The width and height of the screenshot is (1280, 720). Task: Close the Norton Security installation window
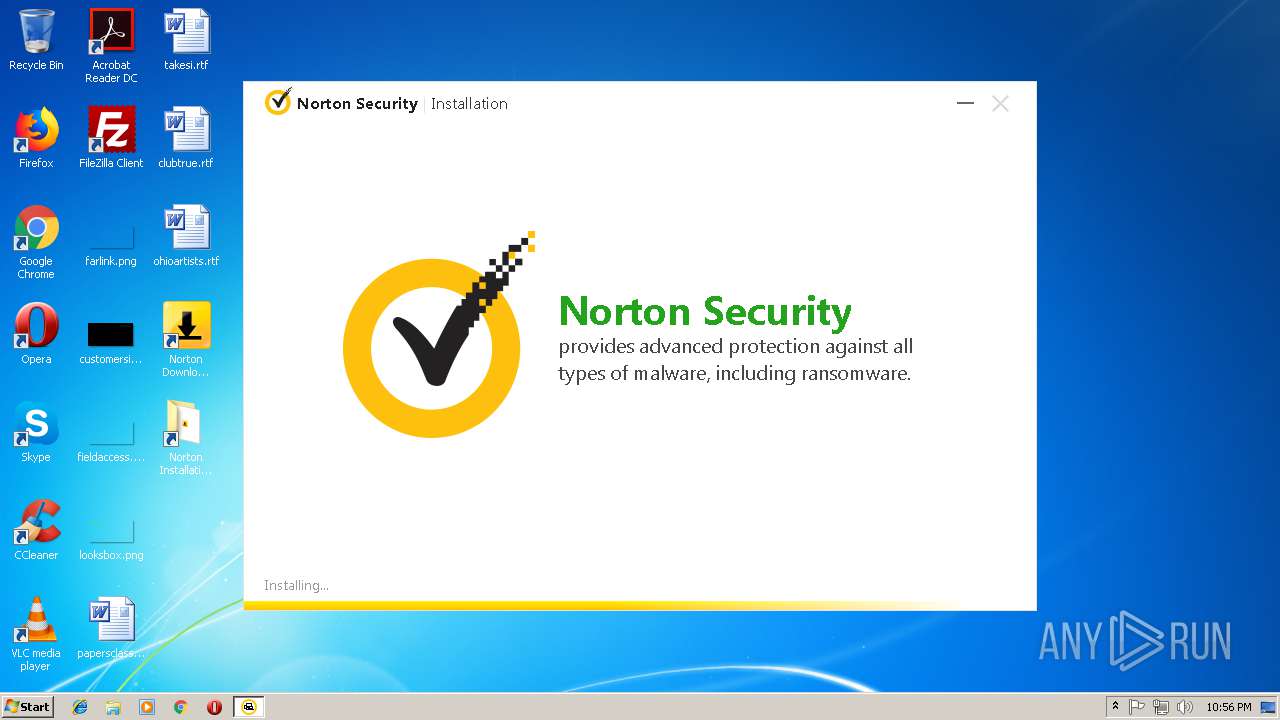[1000, 103]
